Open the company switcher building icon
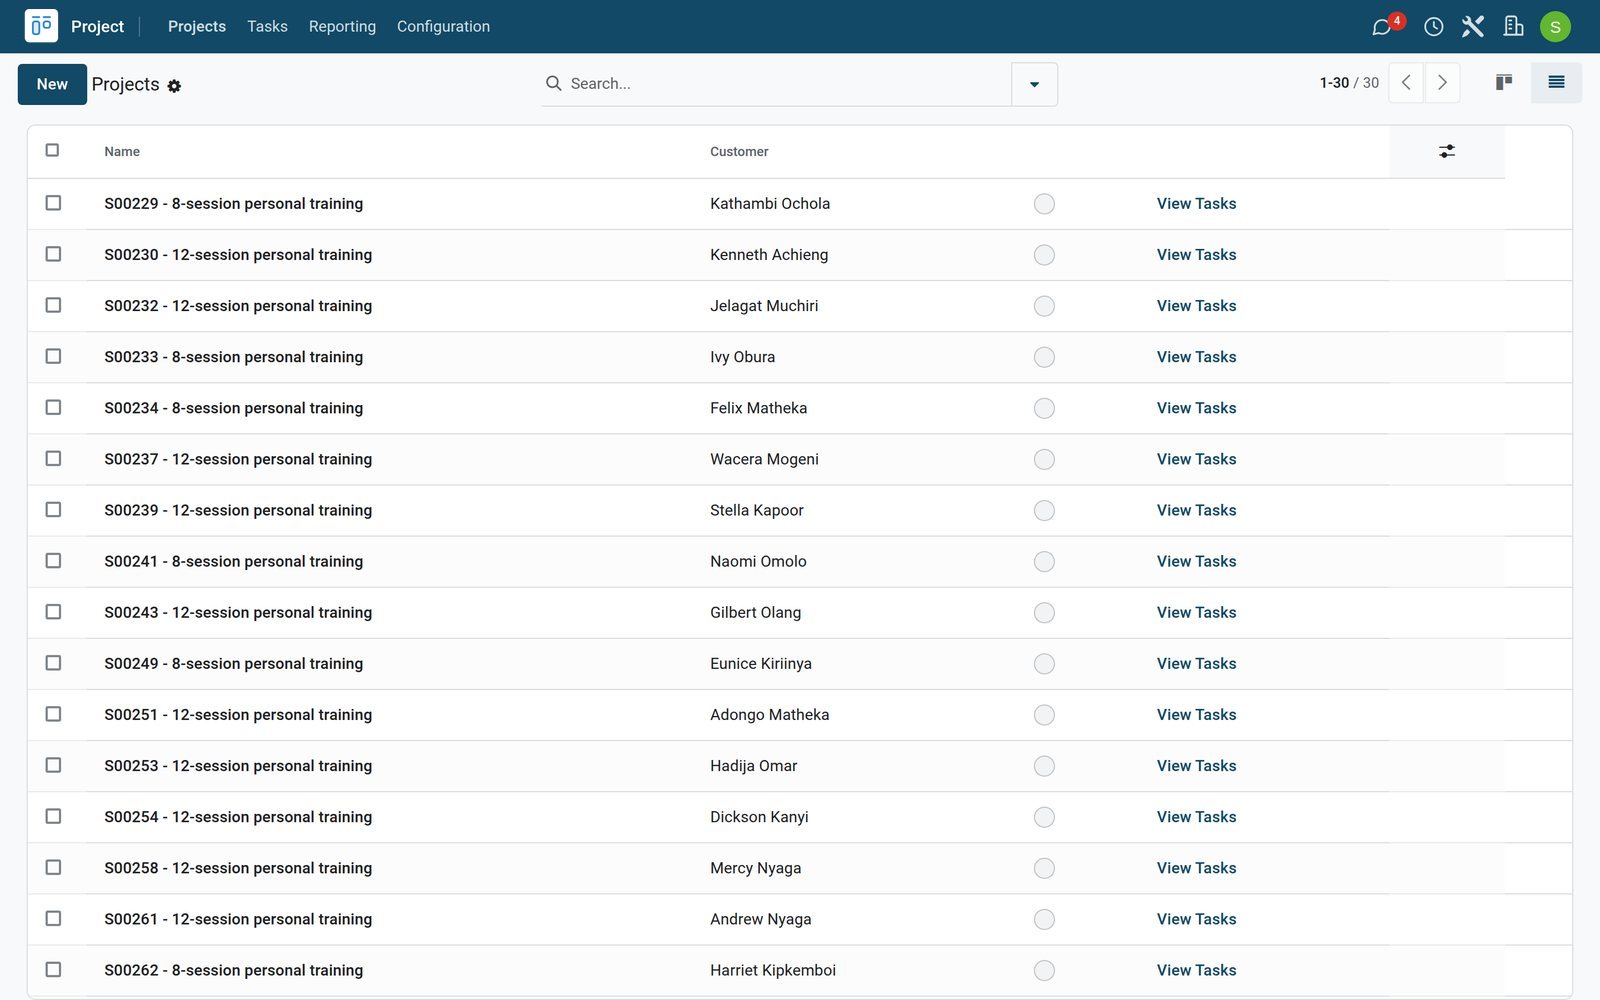Viewport: 1600px width, 1000px height. tap(1513, 27)
